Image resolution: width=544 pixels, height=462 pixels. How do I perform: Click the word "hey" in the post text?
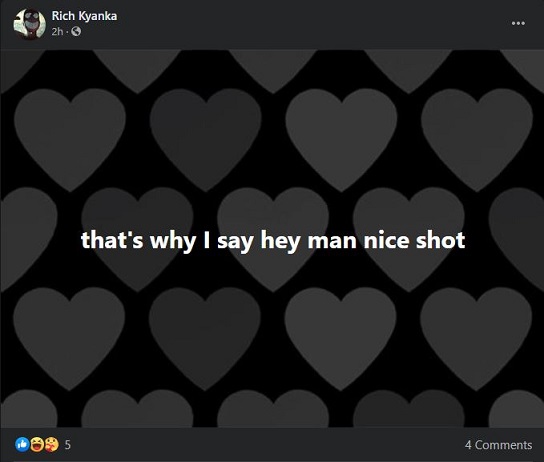coord(280,241)
